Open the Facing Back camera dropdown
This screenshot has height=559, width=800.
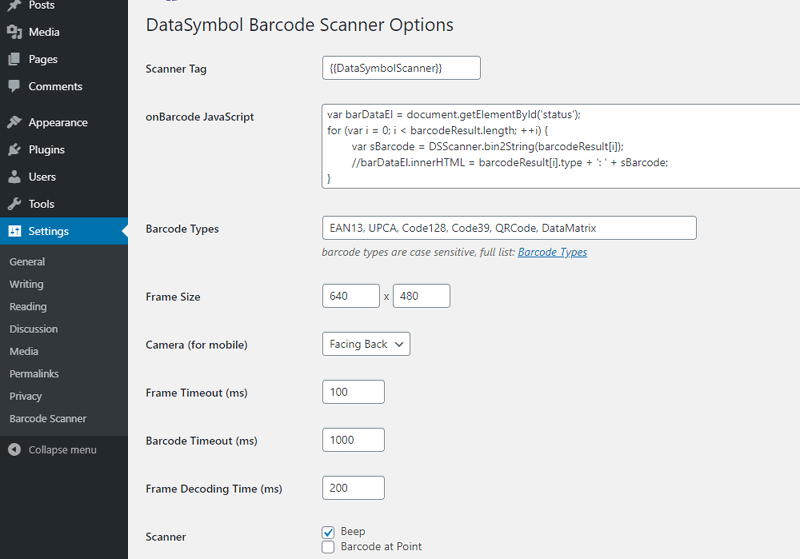click(366, 344)
